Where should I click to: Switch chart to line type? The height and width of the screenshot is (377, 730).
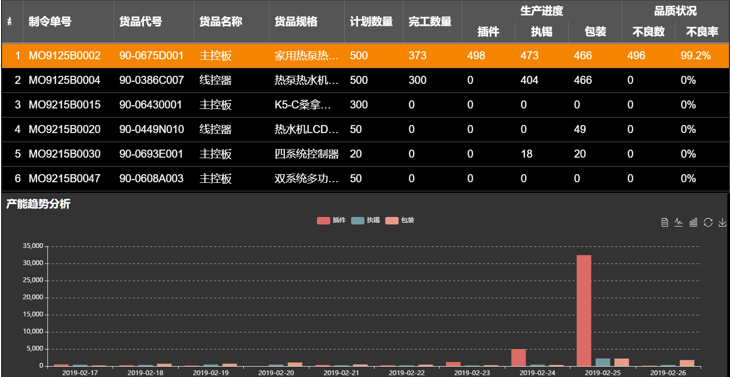[x=679, y=222]
